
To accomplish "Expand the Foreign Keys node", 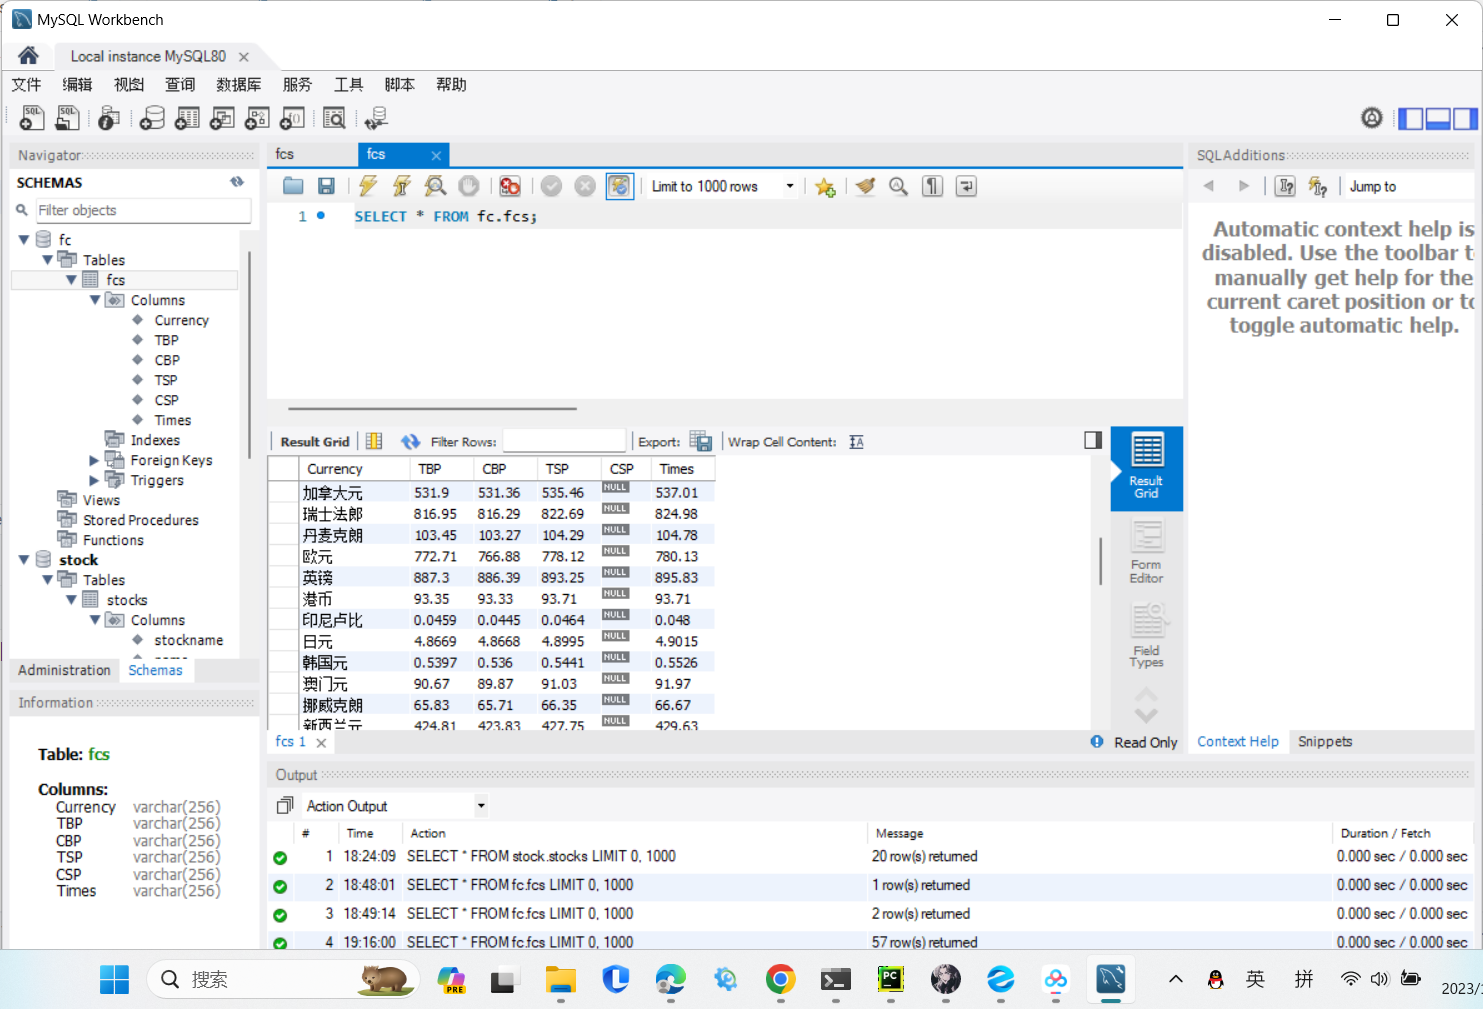I will pos(95,460).
